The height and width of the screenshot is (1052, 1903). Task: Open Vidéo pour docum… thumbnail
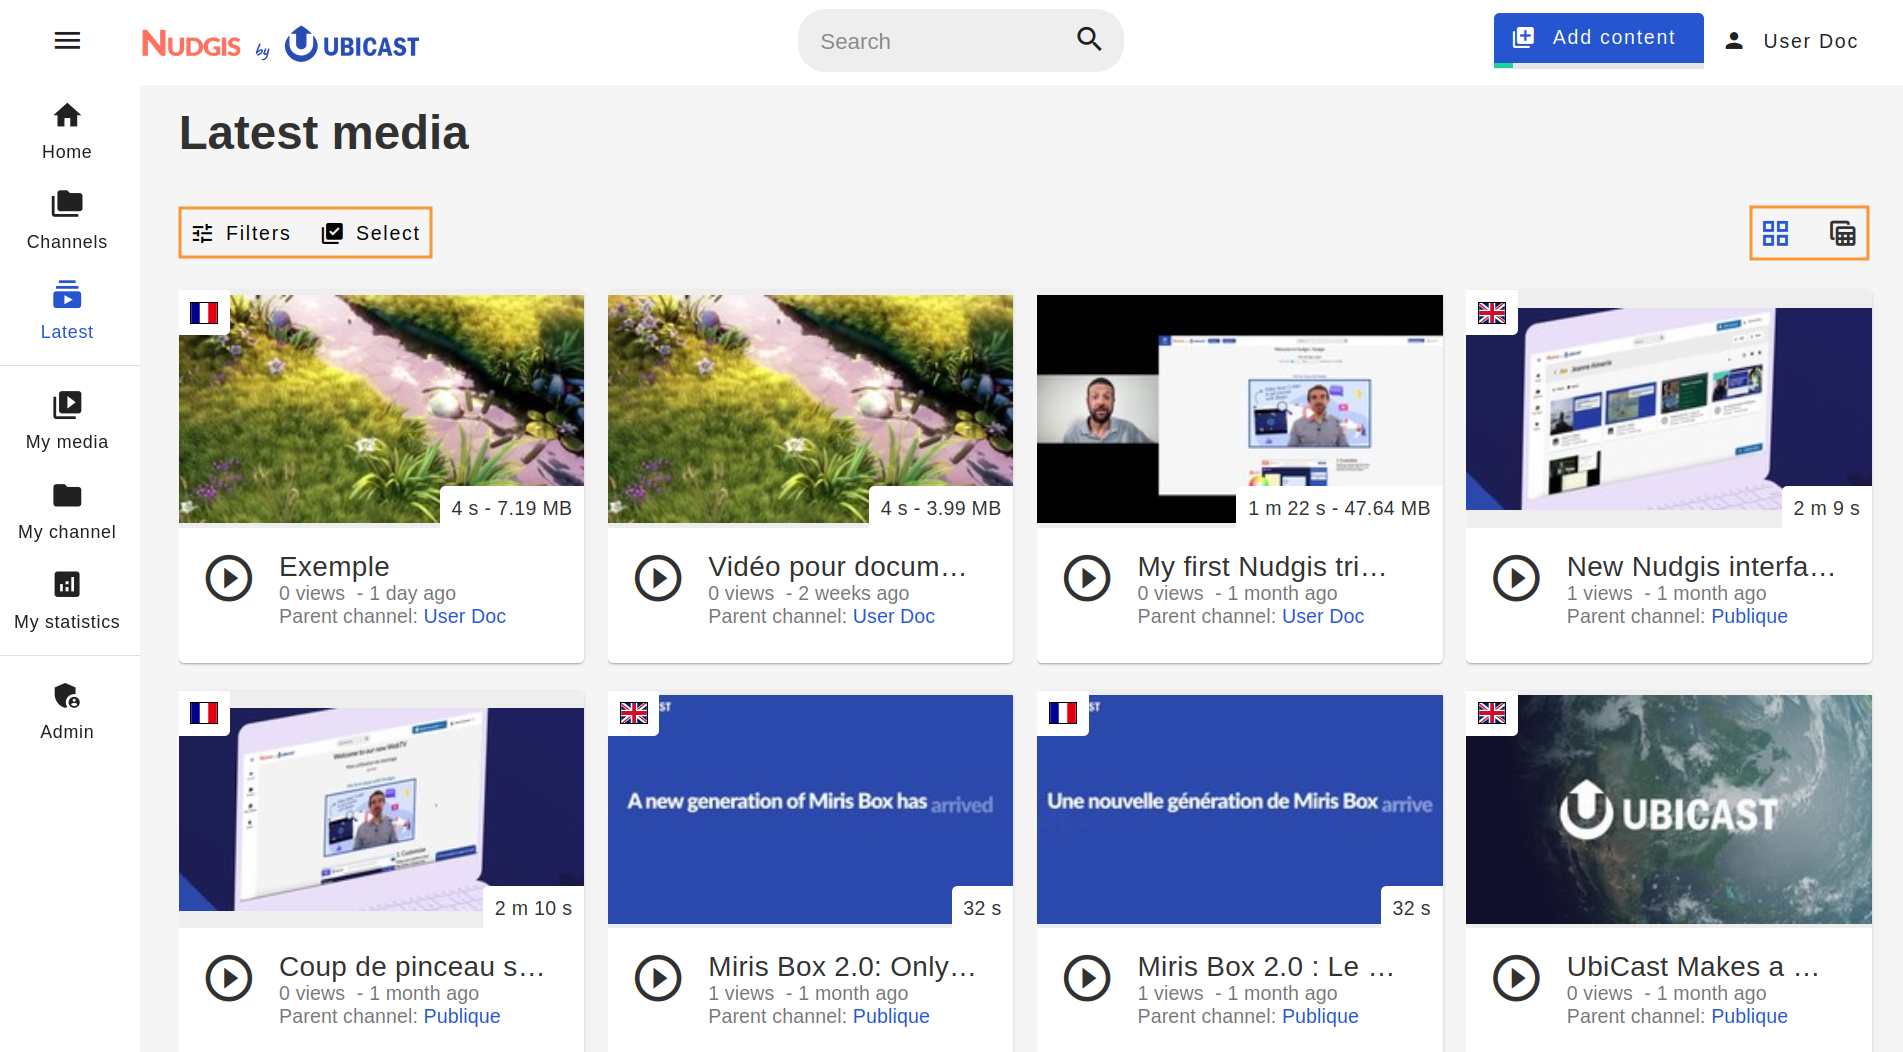810,409
